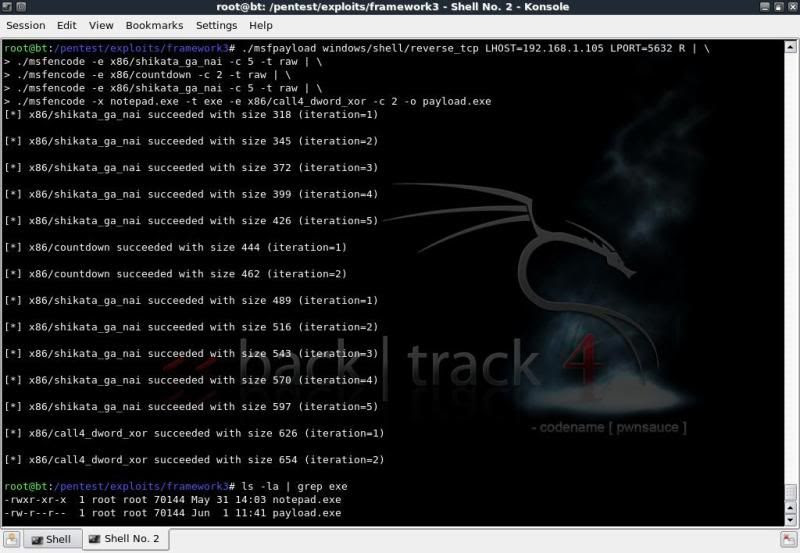Viewport: 800px width, 553px height.
Task: Click the shikata_ga_nai size 318 output line
Action: pyautogui.click(x=191, y=115)
